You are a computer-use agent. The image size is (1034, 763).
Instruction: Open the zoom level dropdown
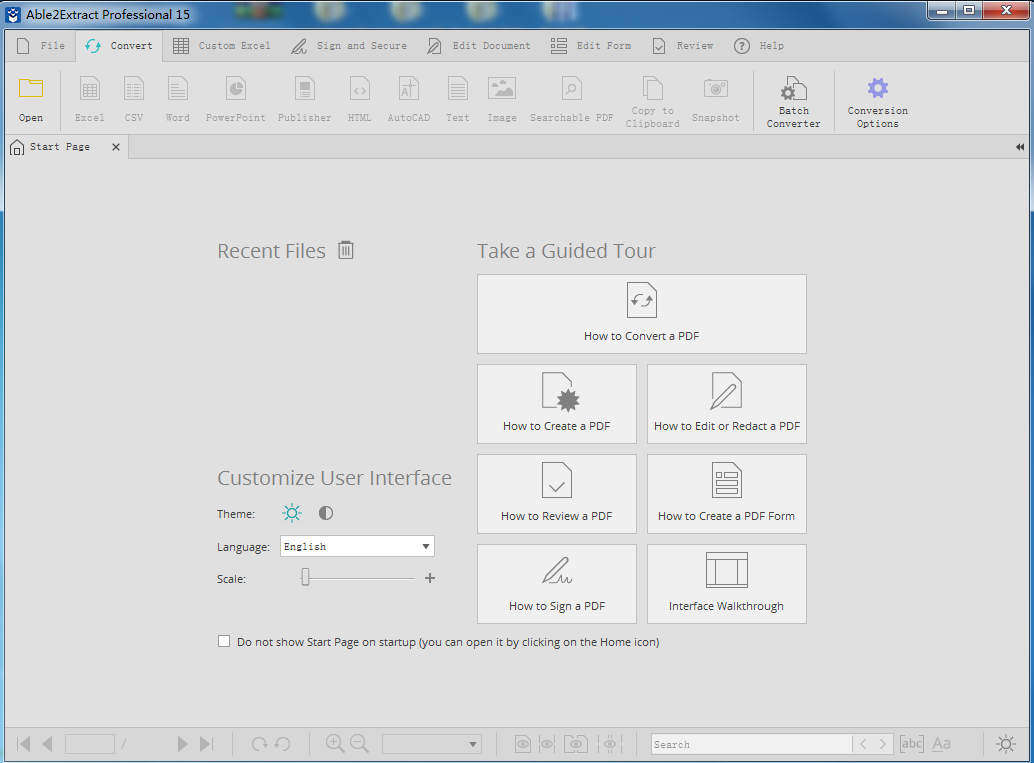(431, 744)
